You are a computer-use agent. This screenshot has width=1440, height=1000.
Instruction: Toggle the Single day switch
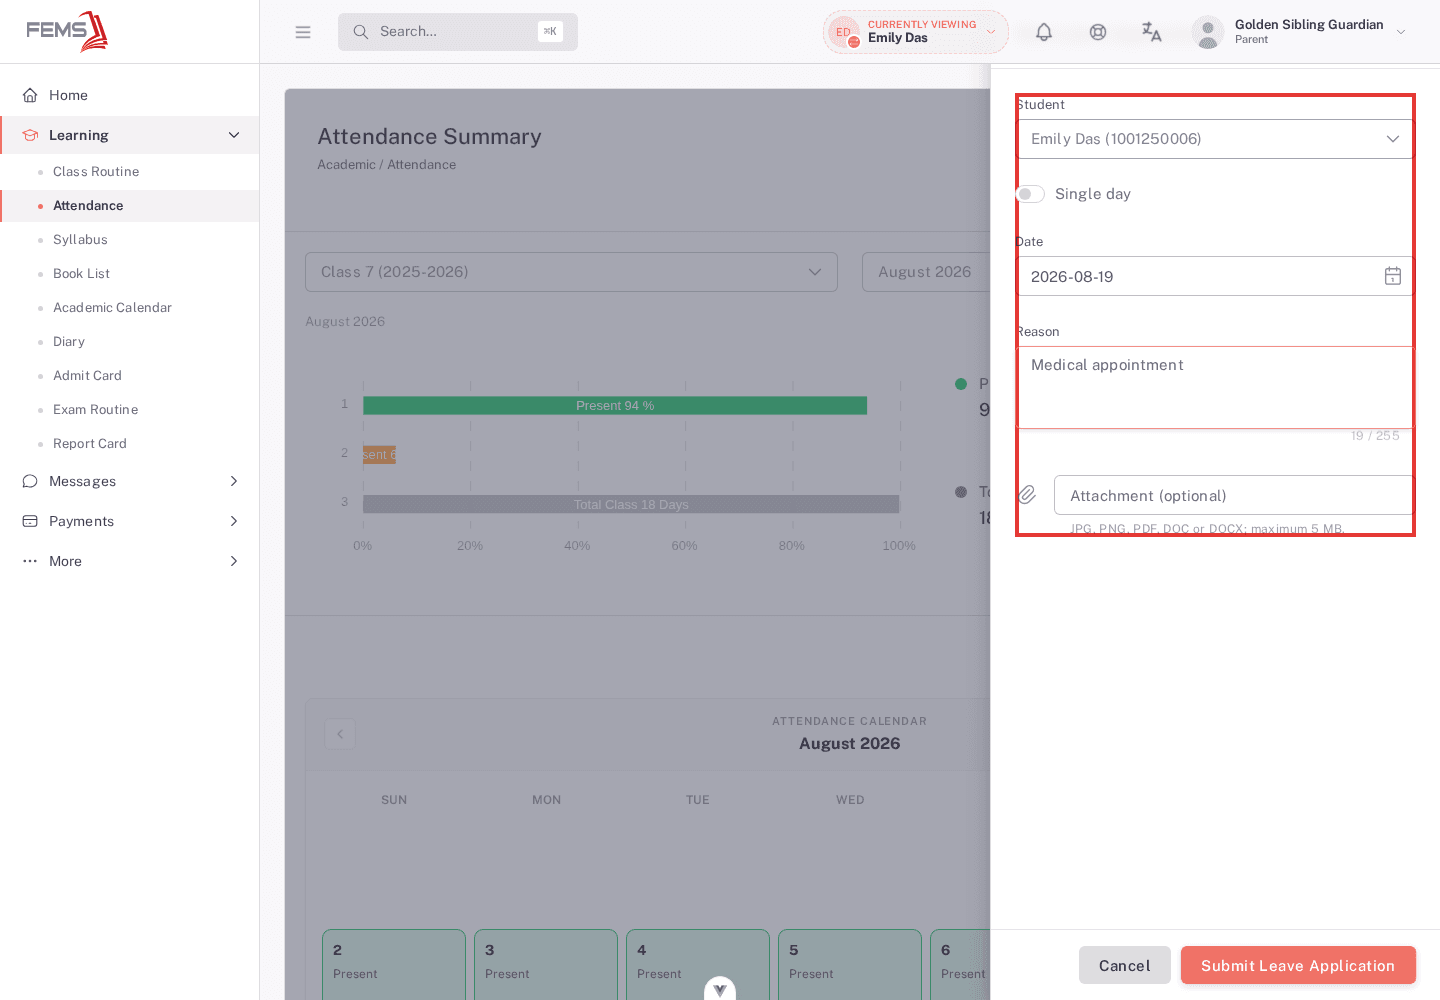coord(1030,194)
